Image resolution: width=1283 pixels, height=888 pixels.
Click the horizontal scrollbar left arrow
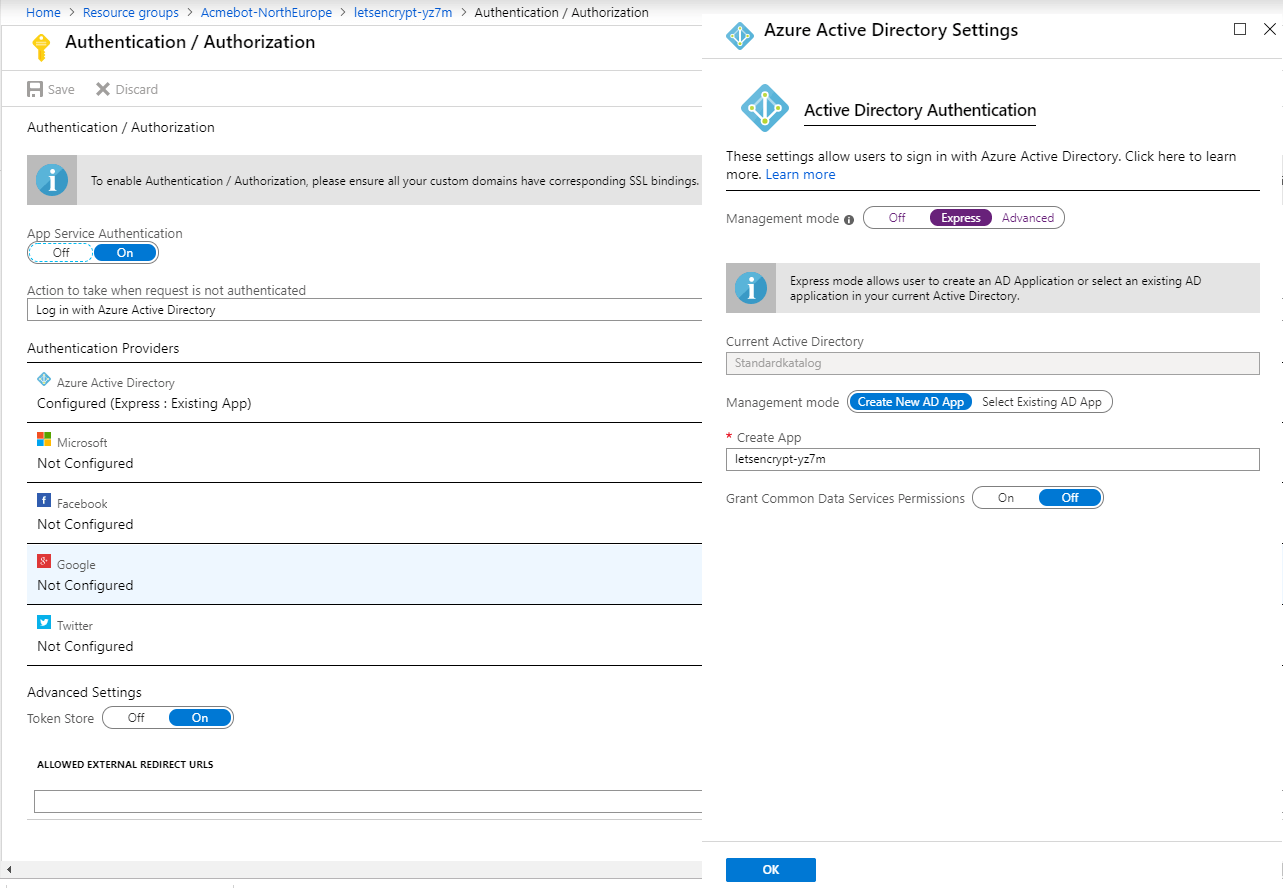coord(8,870)
